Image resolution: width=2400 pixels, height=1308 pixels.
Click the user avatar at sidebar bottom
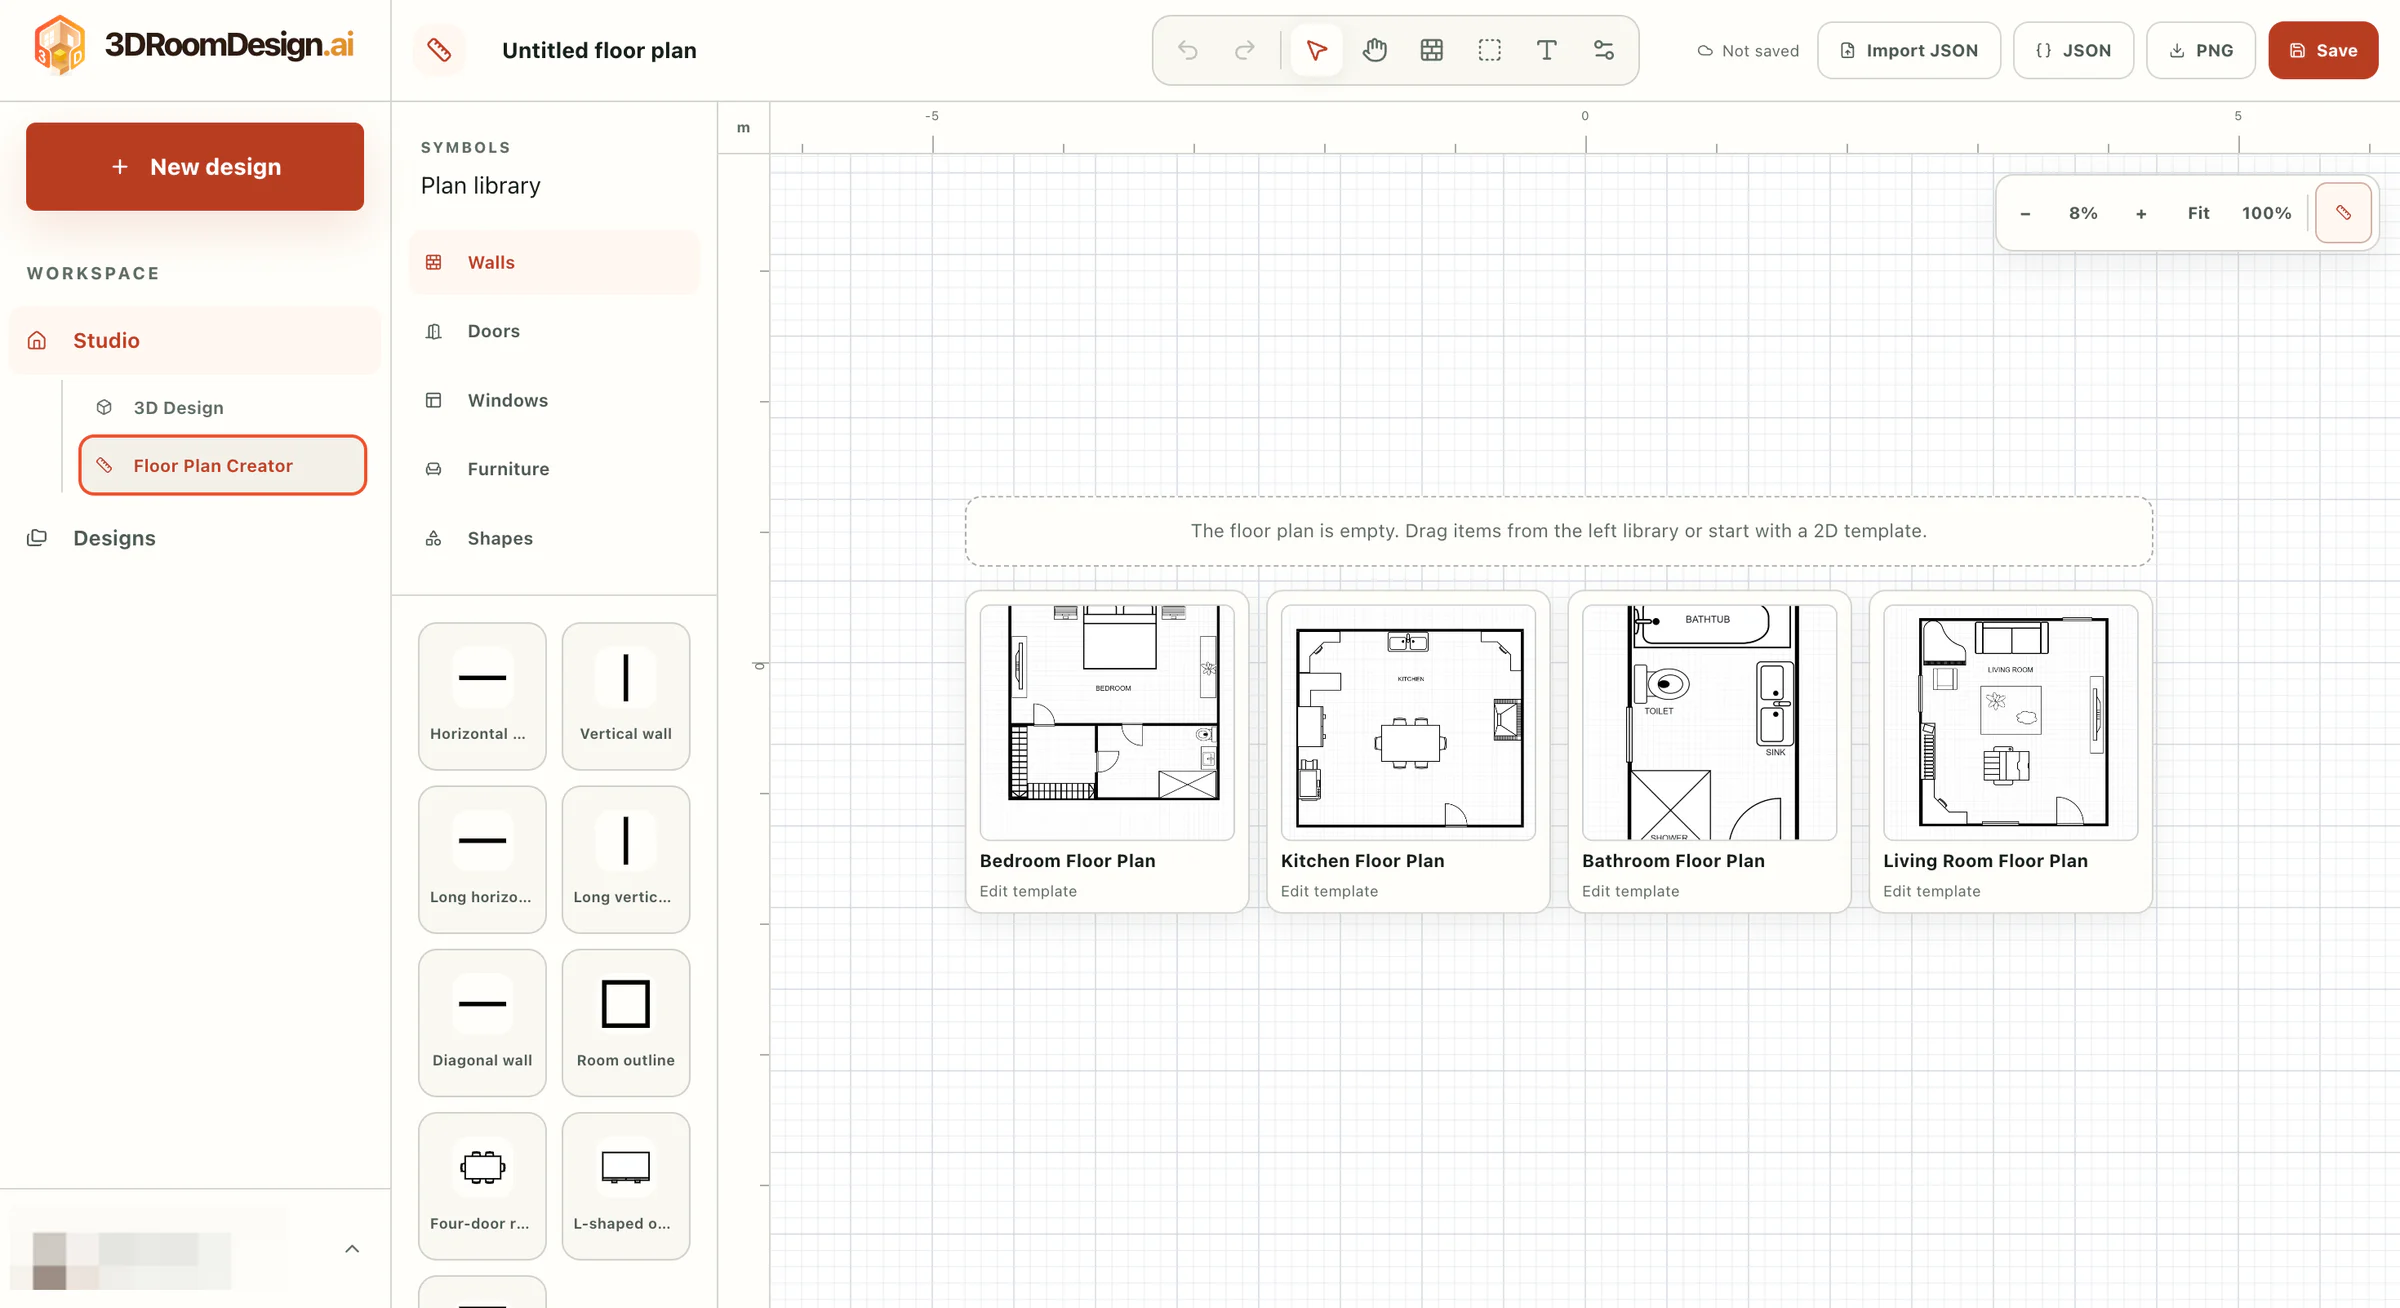(x=50, y=1260)
